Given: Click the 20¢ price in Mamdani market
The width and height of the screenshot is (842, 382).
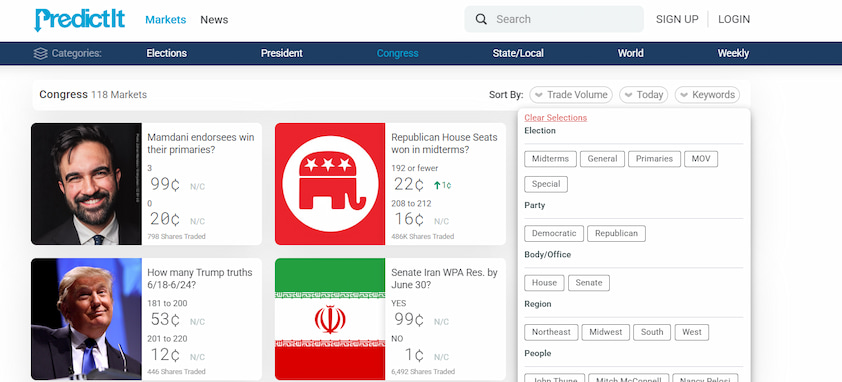Looking at the screenshot, I should [x=165, y=219].
